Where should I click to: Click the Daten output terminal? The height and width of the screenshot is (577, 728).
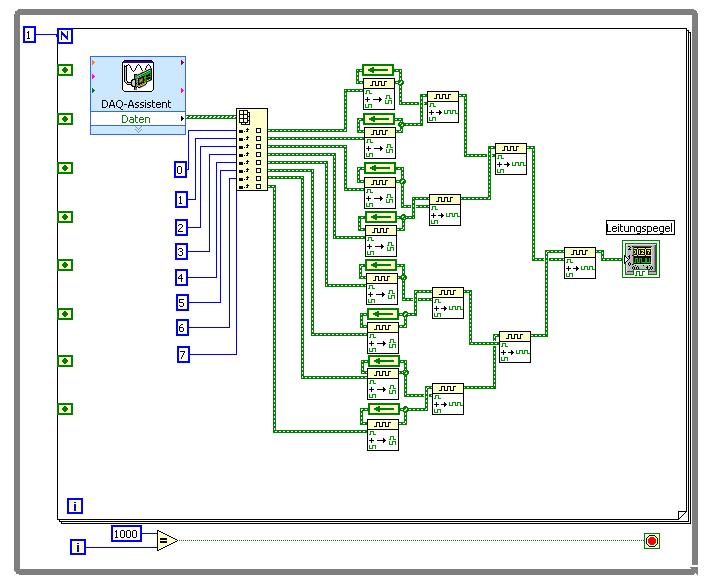[x=137, y=119]
